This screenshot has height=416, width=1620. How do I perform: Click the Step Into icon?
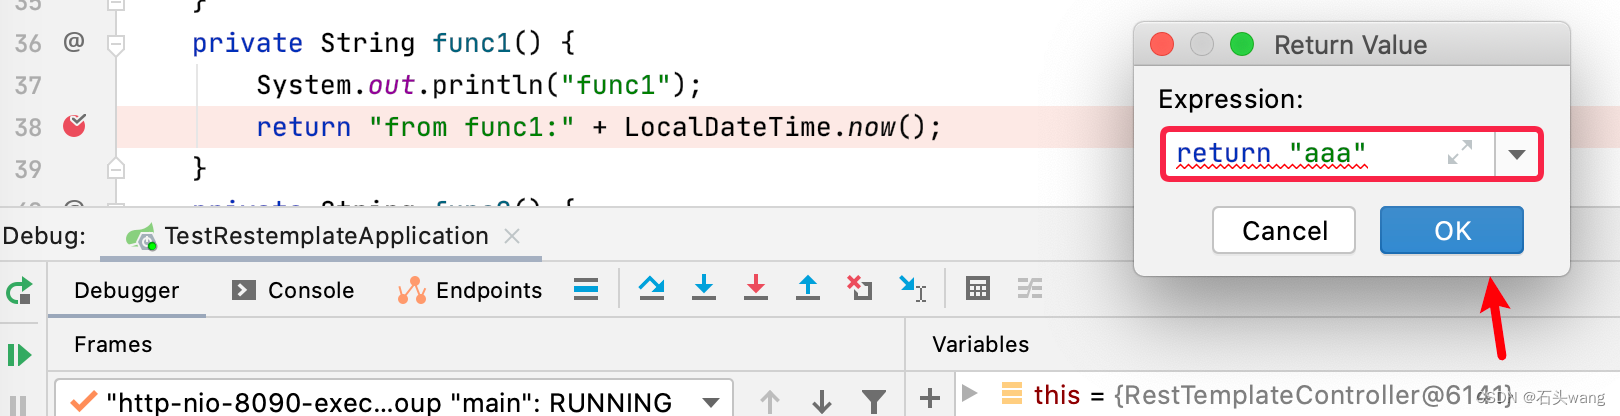tap(704, 289)
